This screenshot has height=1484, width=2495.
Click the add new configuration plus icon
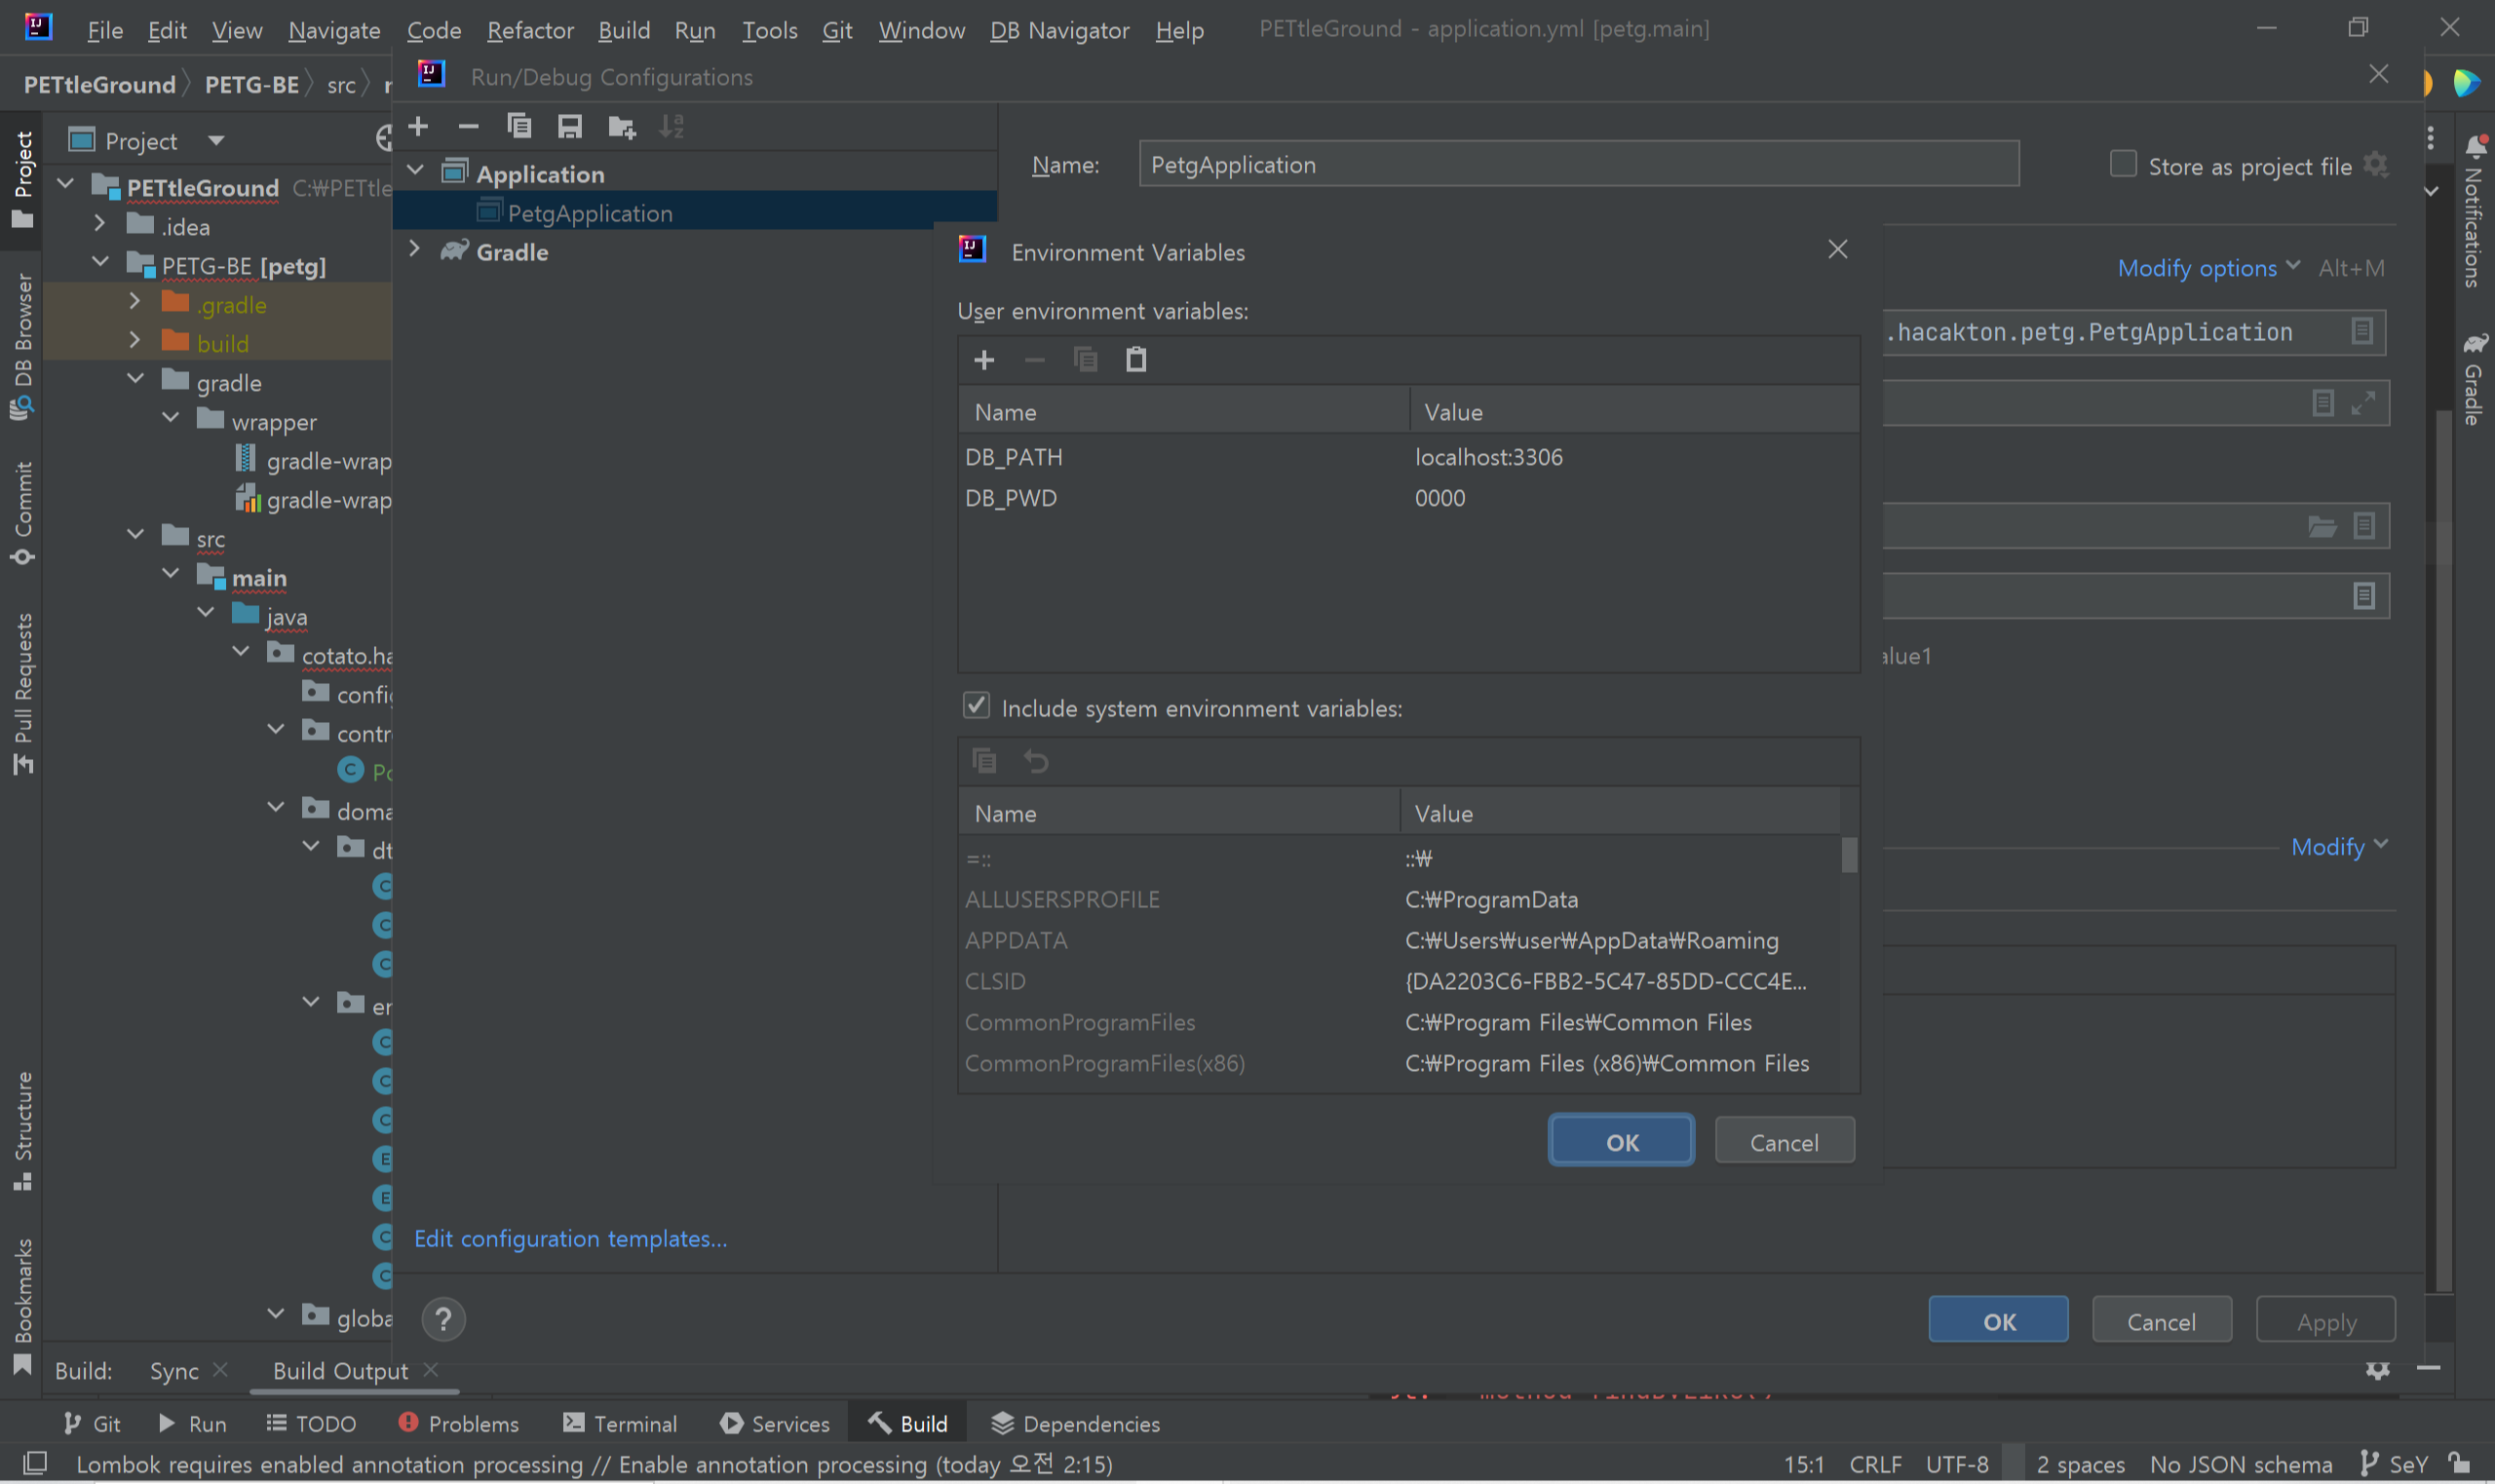coord(418,126)
